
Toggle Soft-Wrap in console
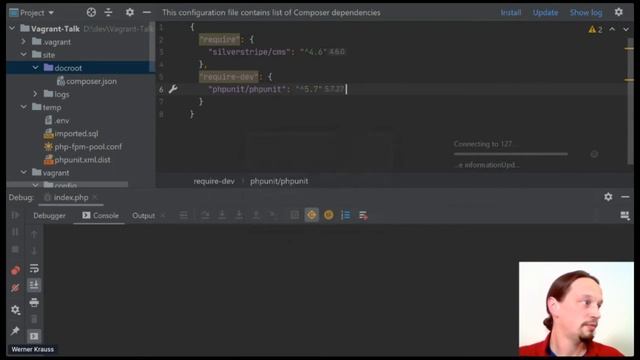click(x=34, y=268)
